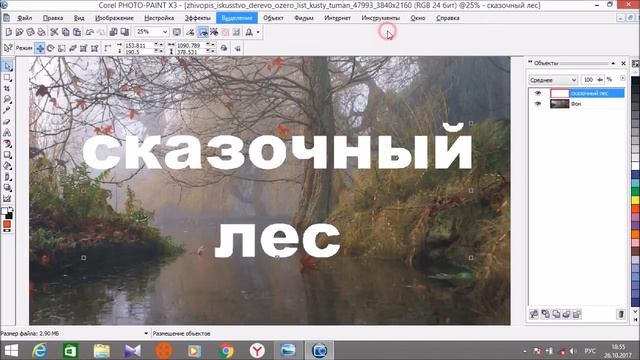Create a new document via toolbar
Screen dimensions: 640x360
click(9, 32)
